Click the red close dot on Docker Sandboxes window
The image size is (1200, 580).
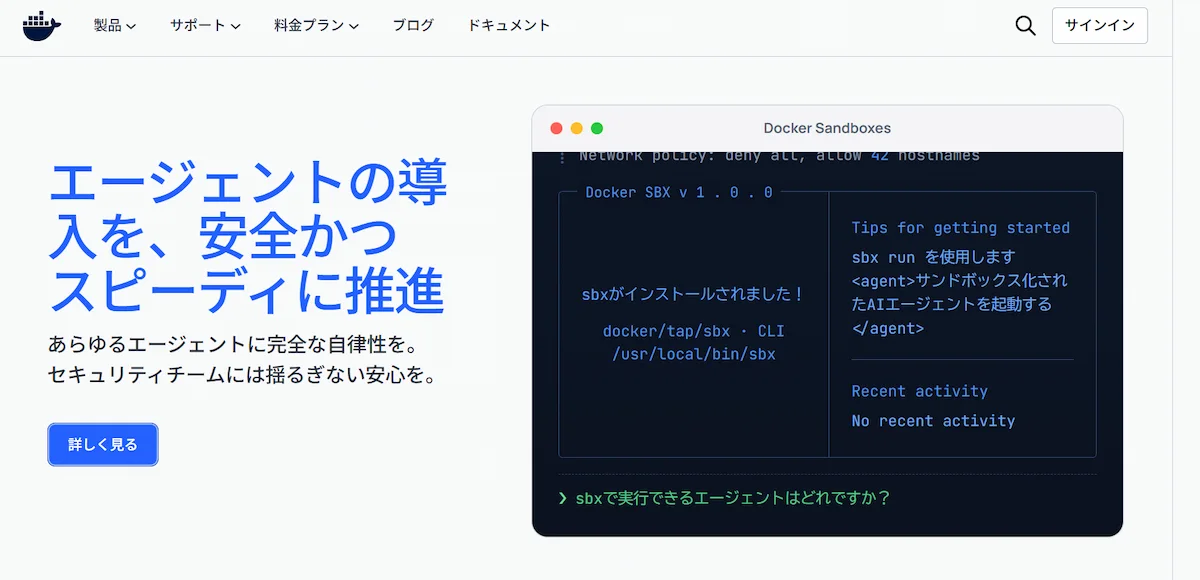click(x=556, y=128)
